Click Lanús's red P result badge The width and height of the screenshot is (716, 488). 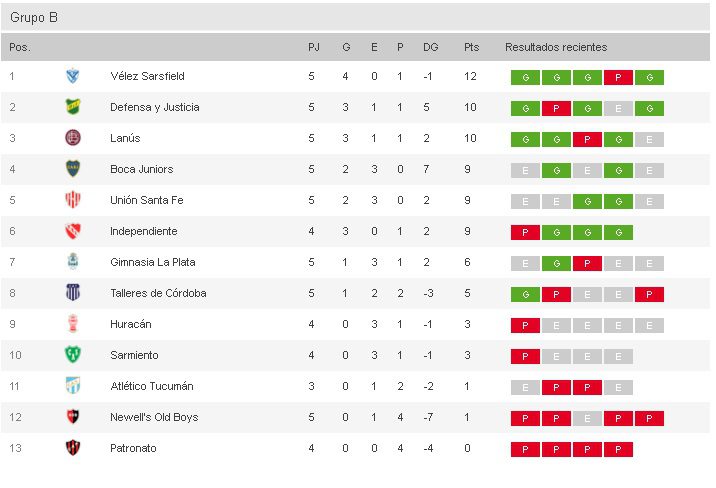coord(587,139)
